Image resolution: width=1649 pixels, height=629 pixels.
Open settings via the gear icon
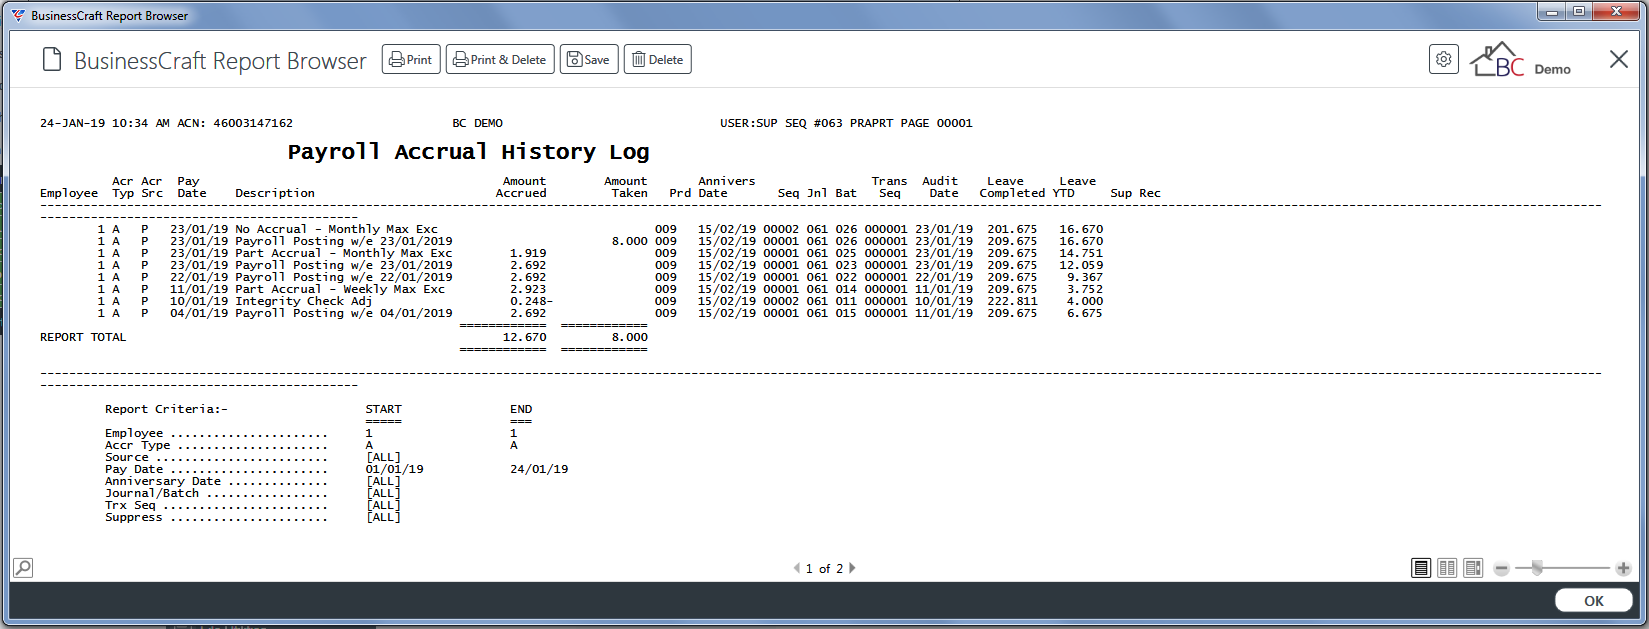click(1444, 60)
